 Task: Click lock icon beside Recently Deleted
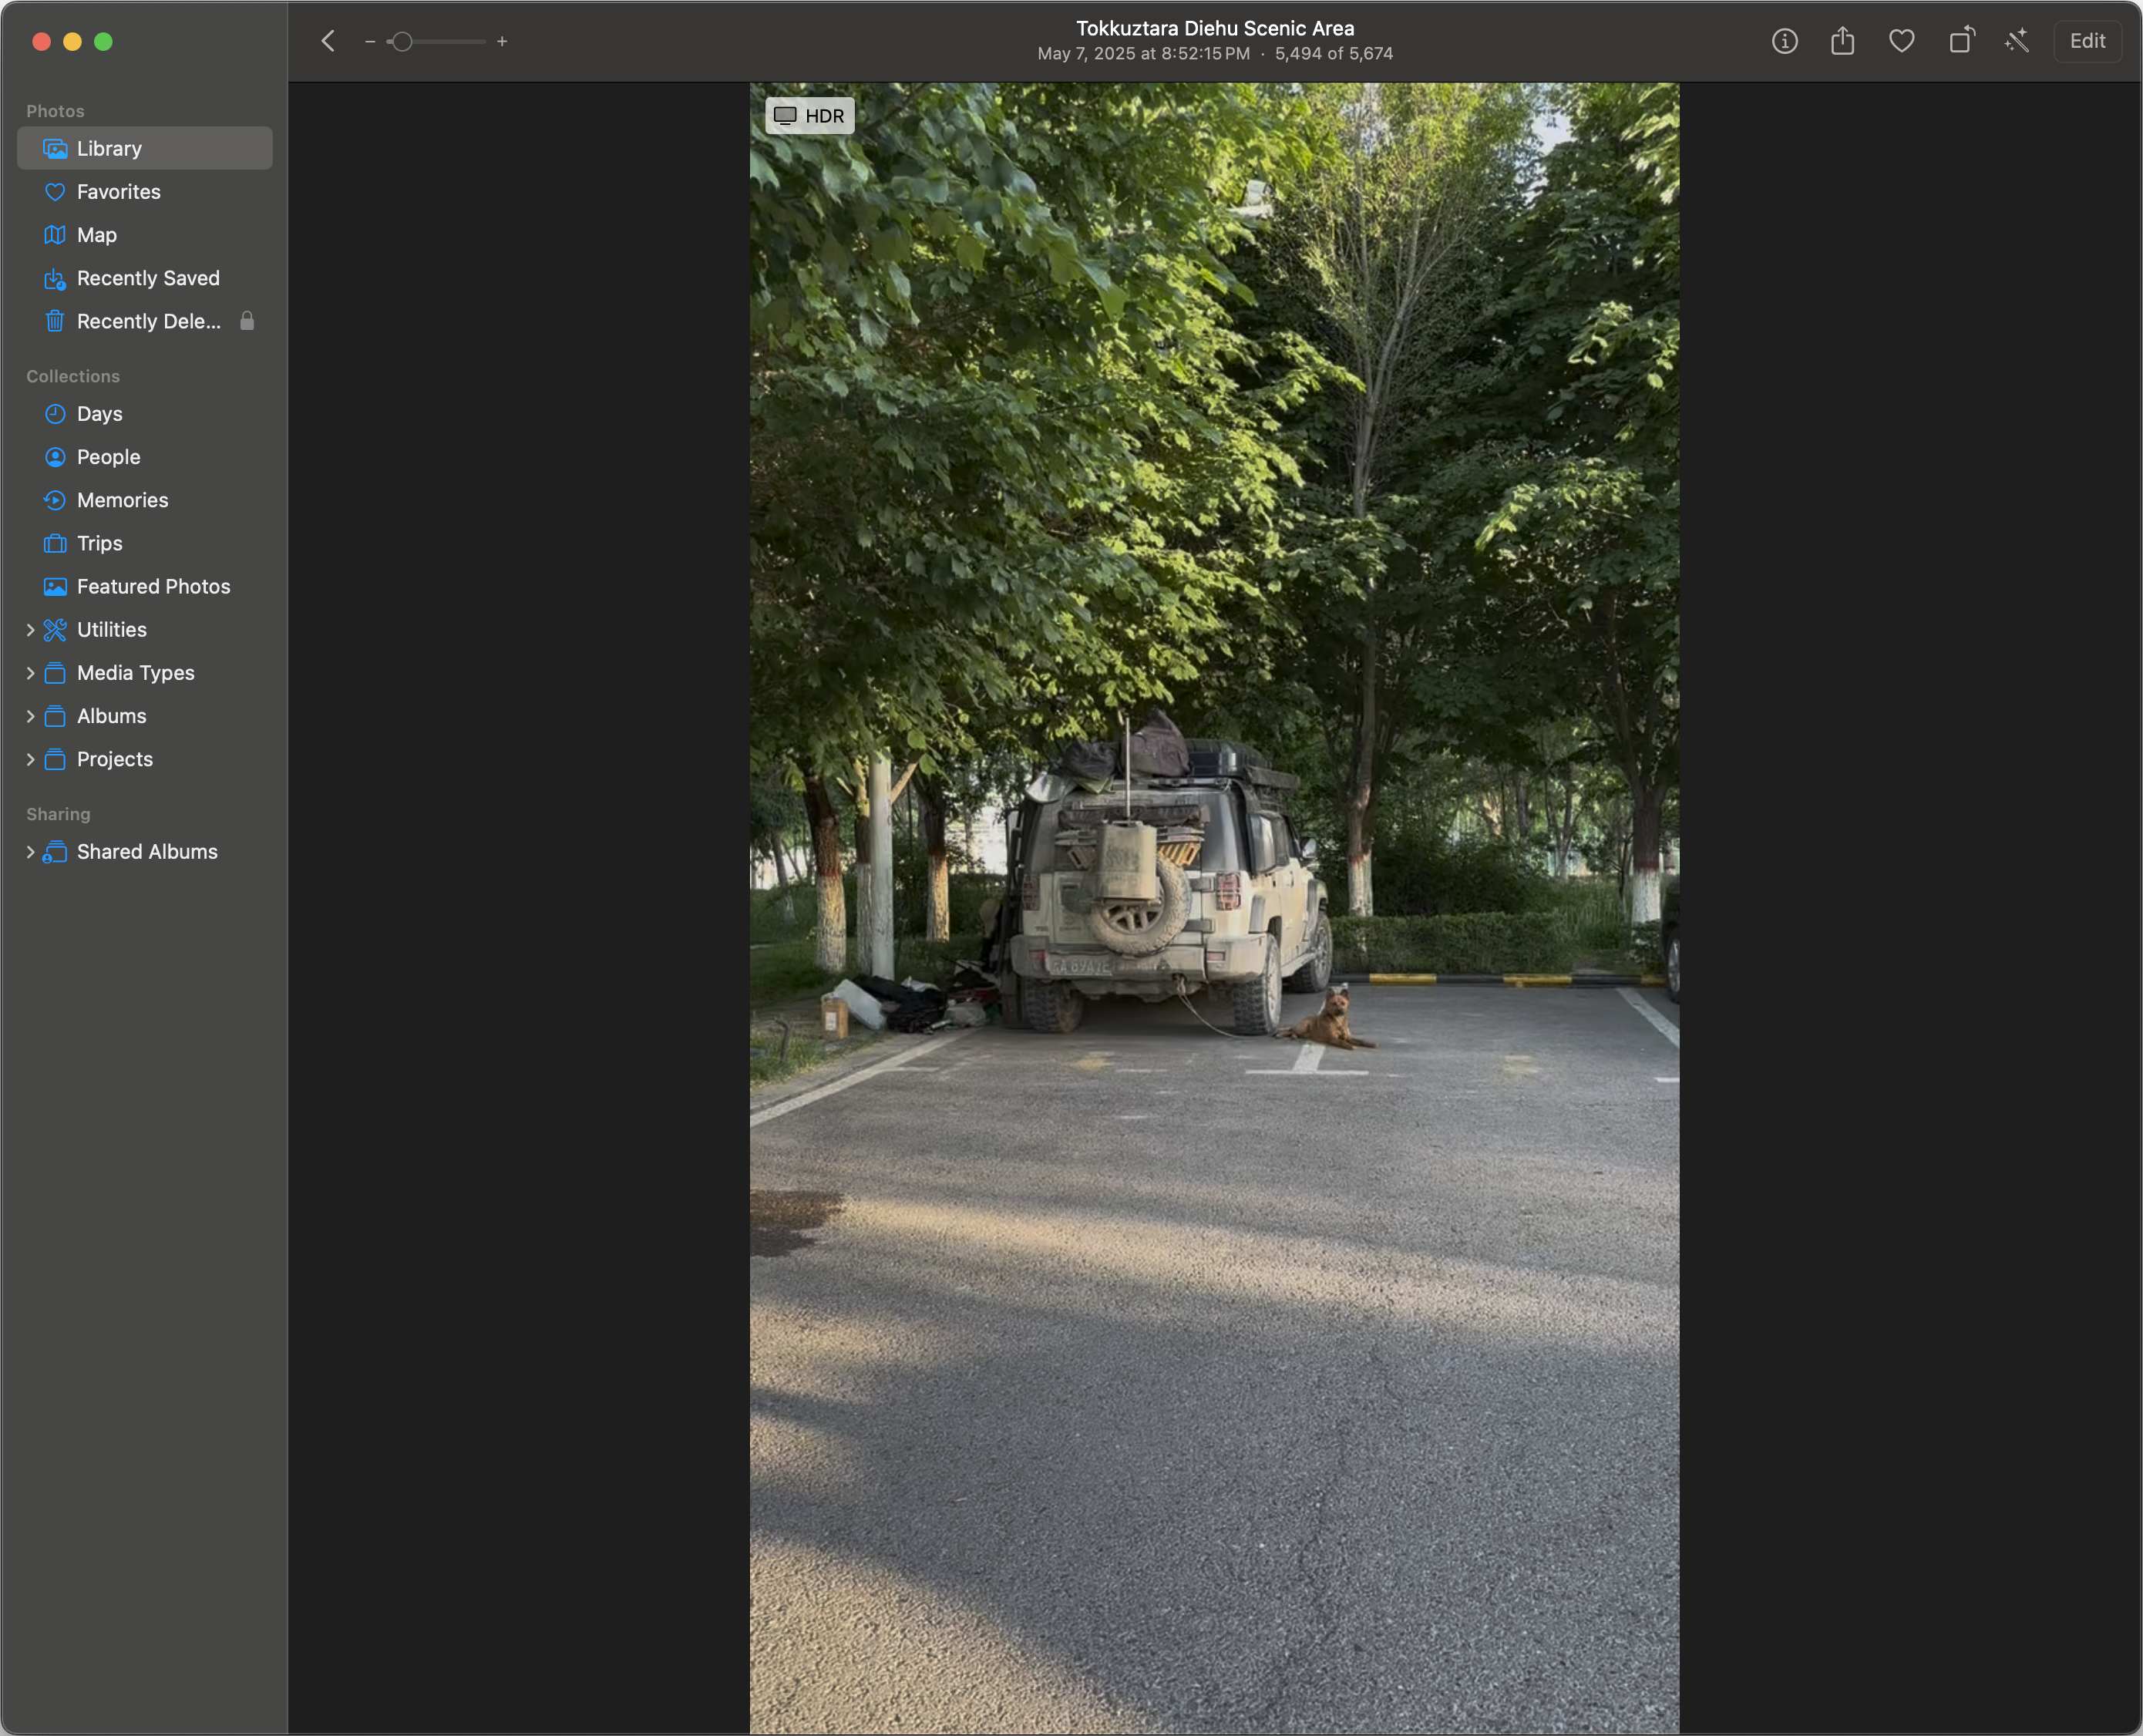[247, 321]
